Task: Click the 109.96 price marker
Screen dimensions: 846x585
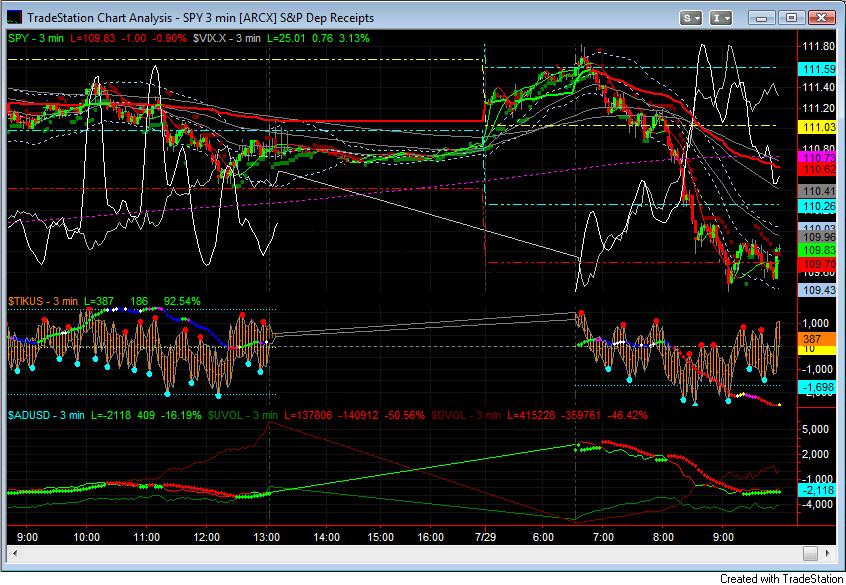Action: click(x=817, y=237)
